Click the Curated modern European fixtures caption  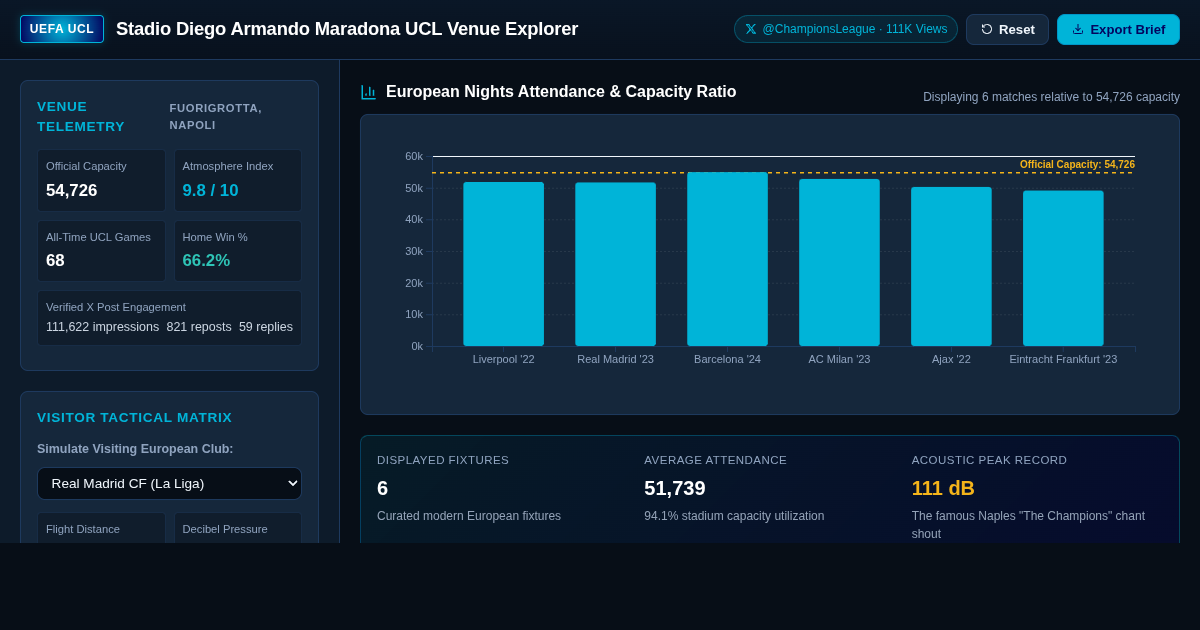point(469,516)
